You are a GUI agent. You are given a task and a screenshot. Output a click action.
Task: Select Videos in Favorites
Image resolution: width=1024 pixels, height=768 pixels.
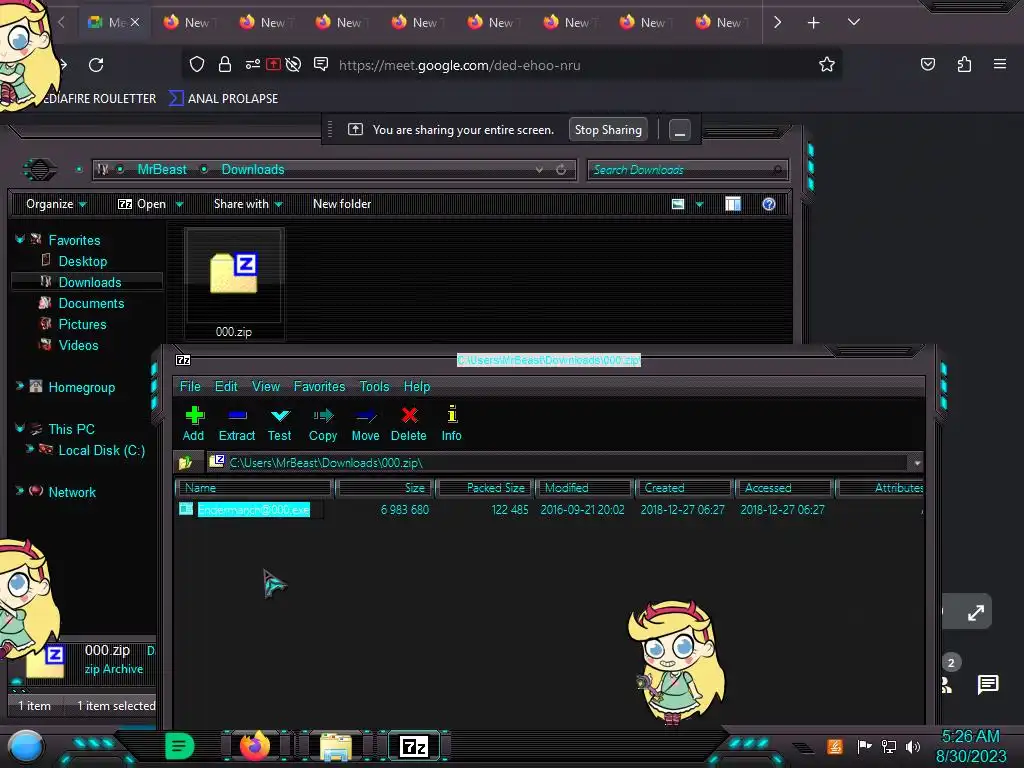click(x=78, y=345)
